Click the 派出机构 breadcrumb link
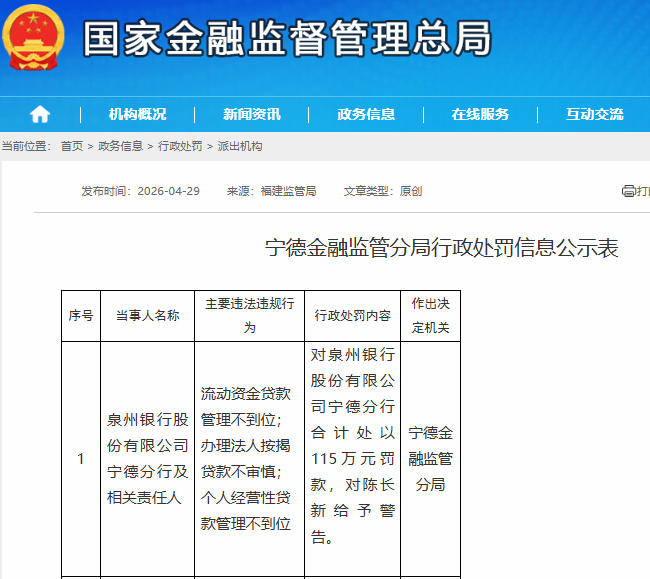 (240, 146)
